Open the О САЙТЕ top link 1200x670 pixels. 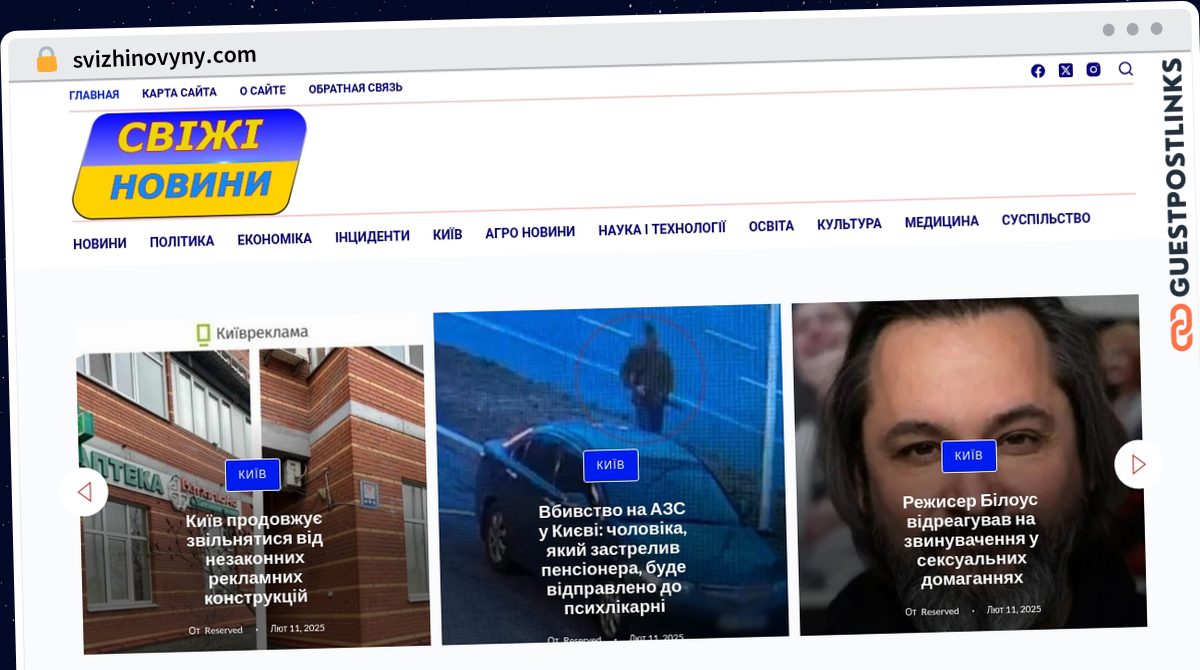point(262,91)
